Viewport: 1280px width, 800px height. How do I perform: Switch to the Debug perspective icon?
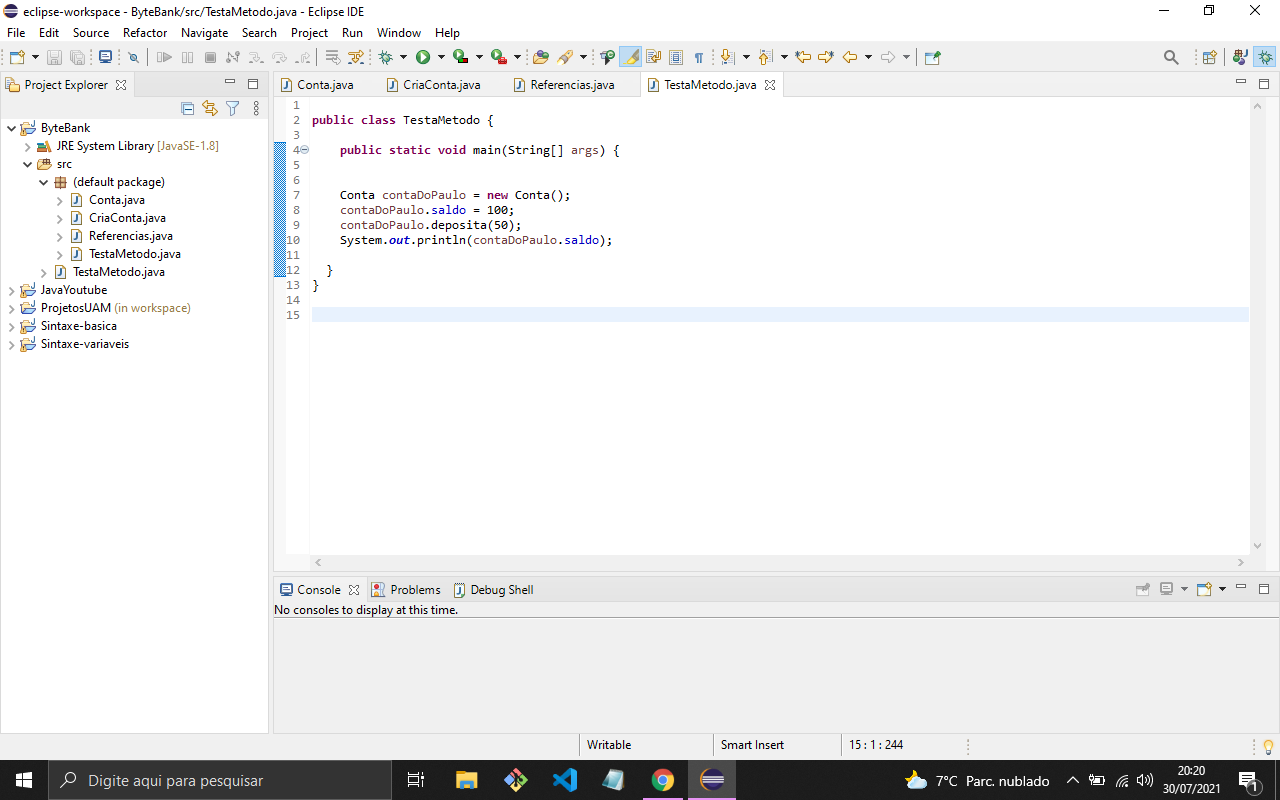click(x=1266, y=58)
